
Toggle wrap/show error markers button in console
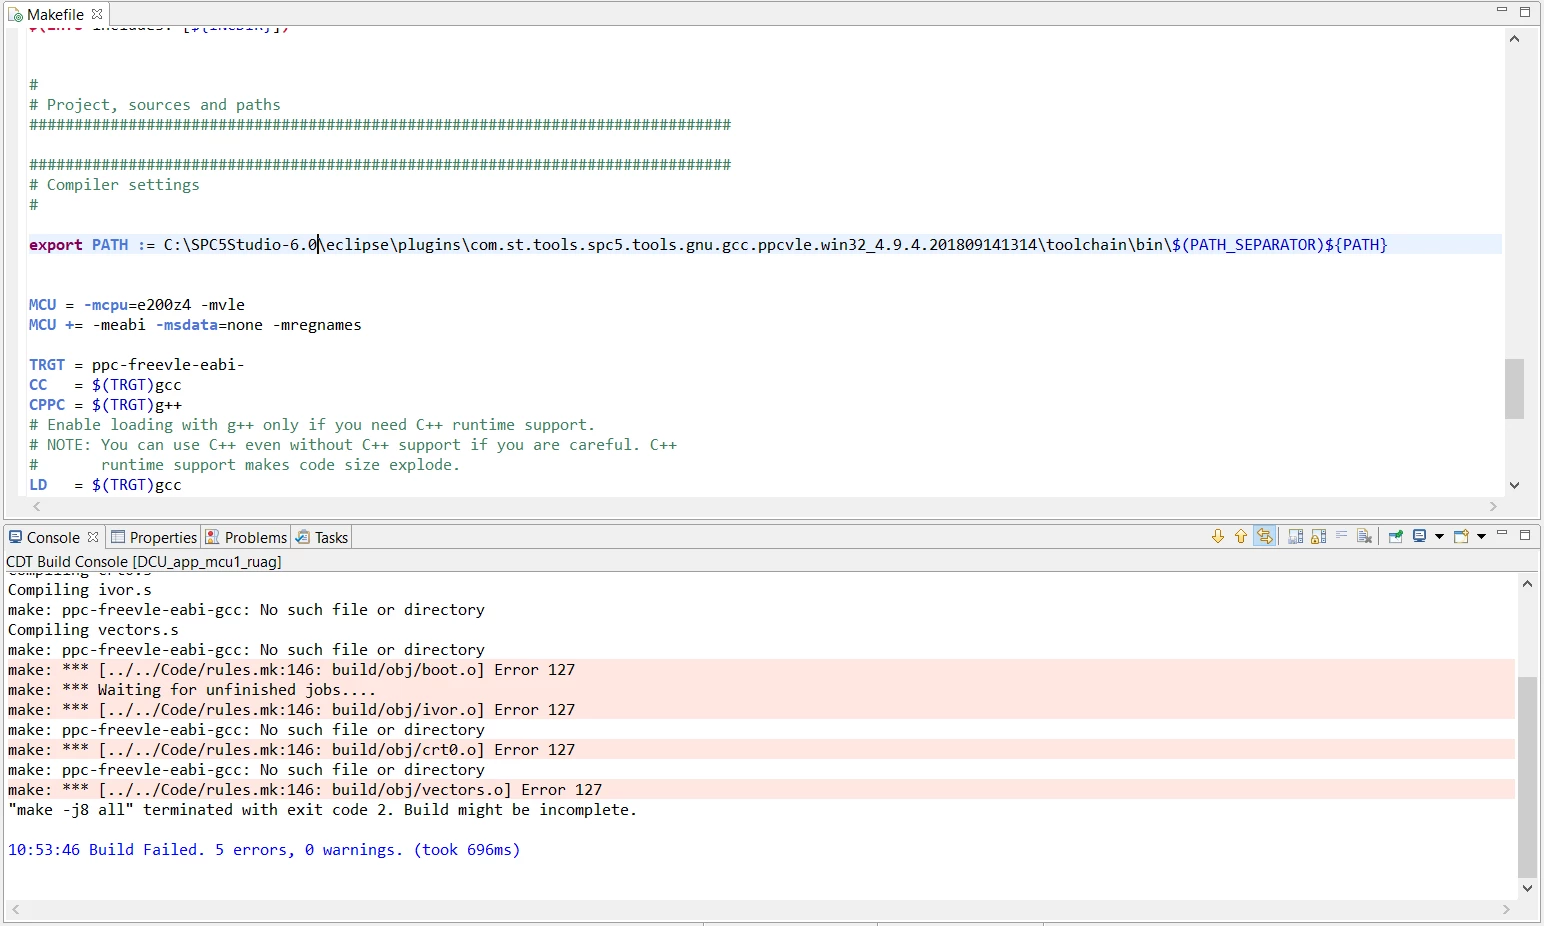[1265, 537]
